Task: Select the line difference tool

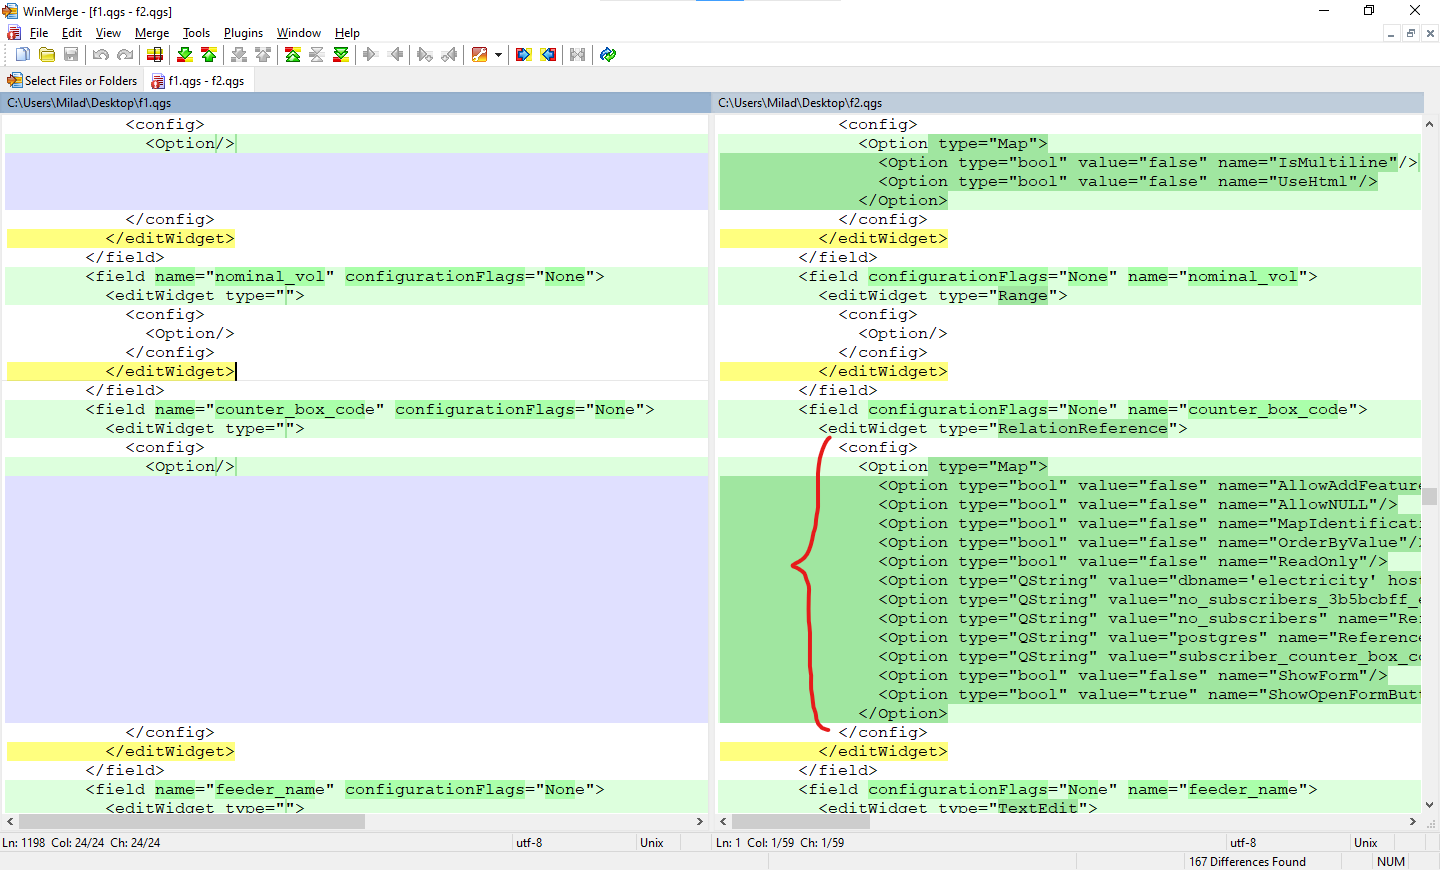Action: 154,54
